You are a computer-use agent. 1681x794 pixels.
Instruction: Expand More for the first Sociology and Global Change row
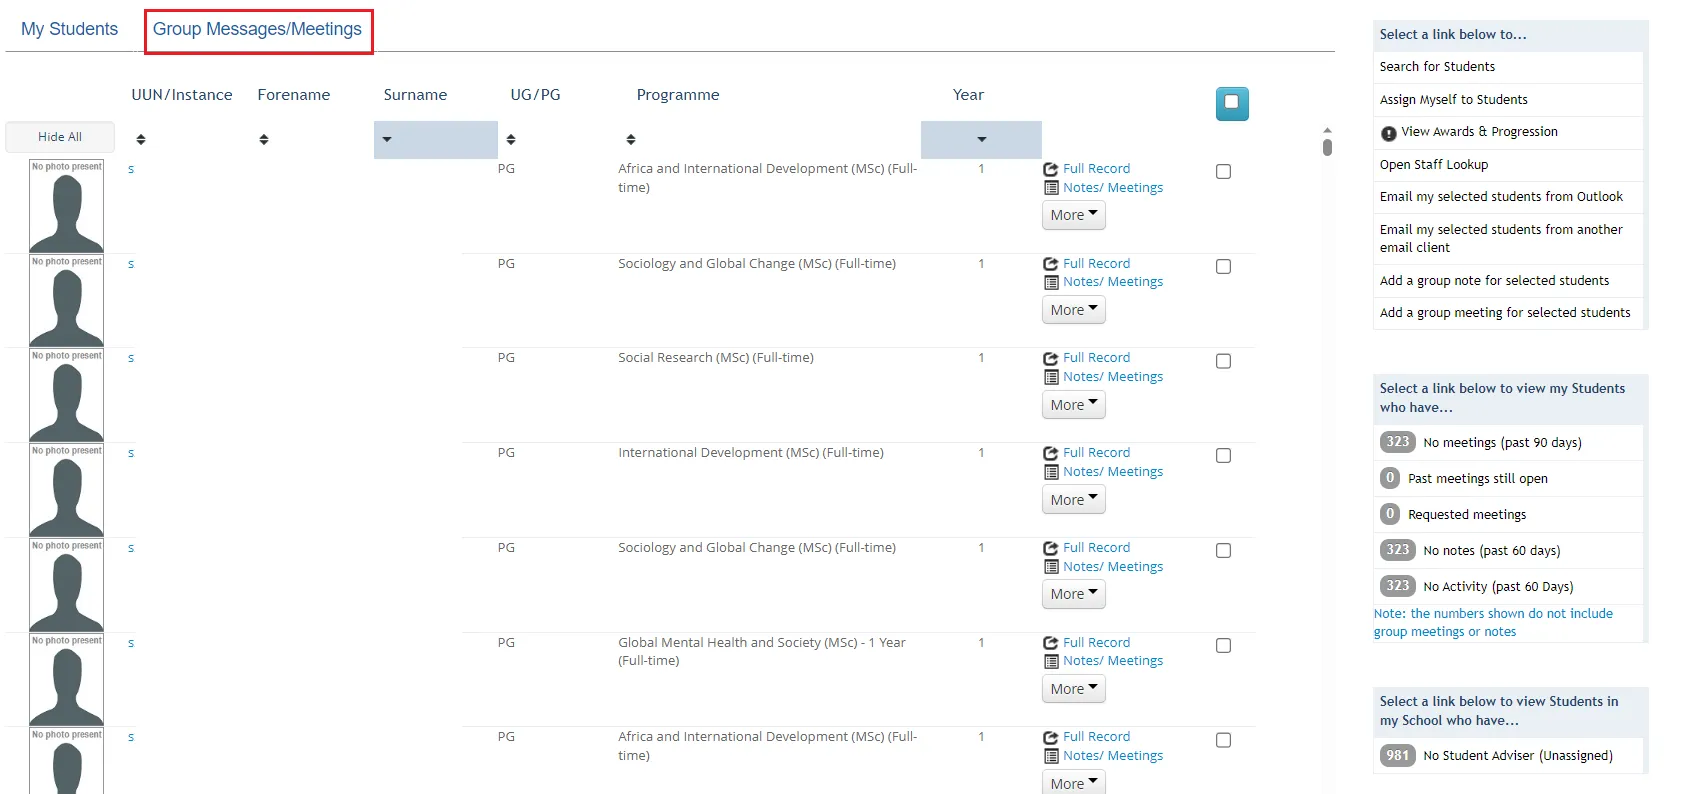pos(1074,310)
